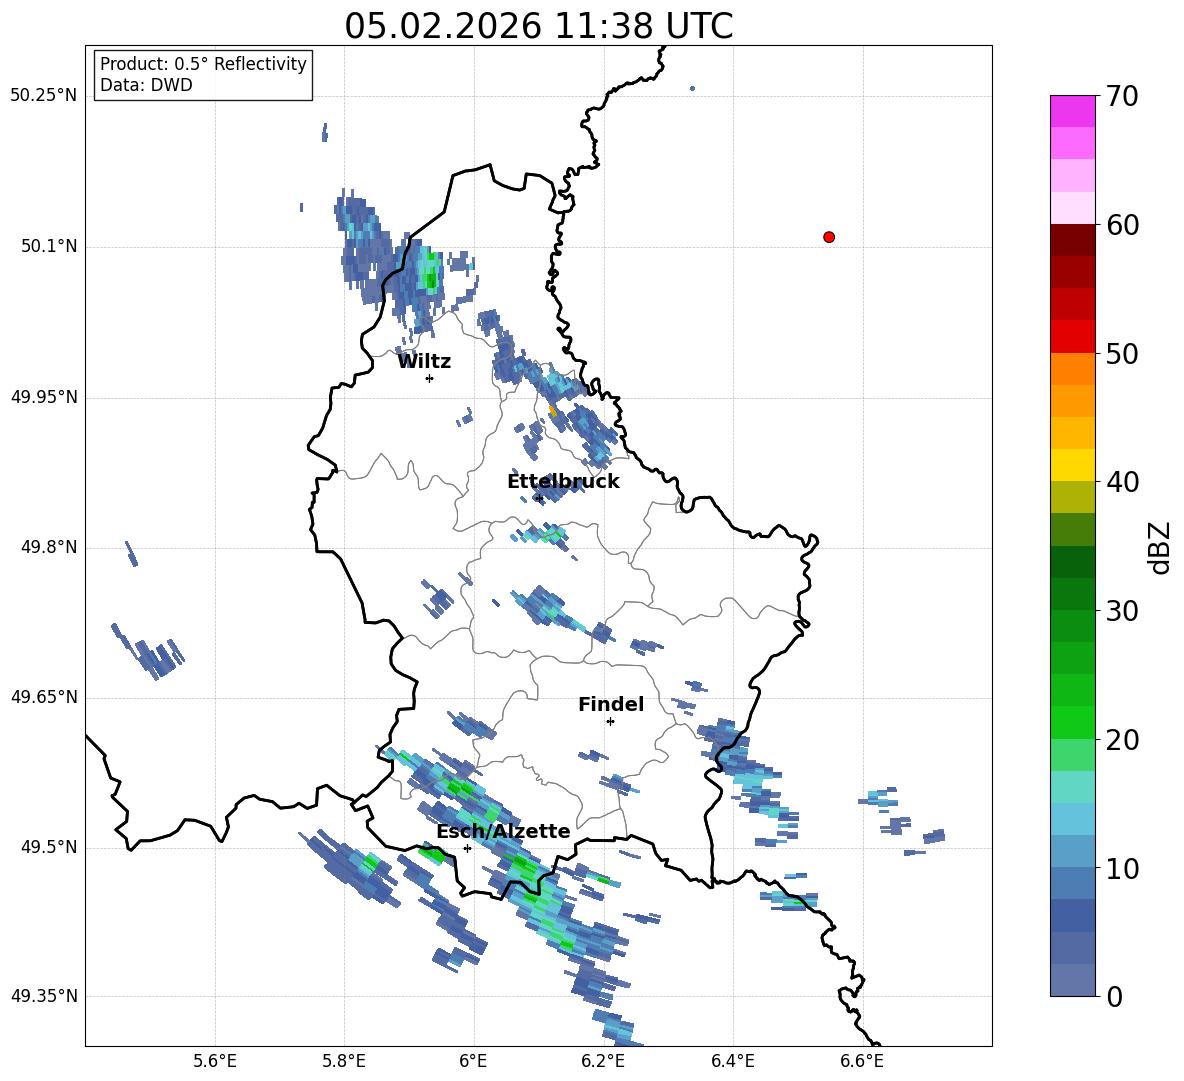This screenshot has height=1081, width=1184.
Task: Click the 60 tick on the colorbar
Action: pyautogui.click(x=1121, y=225)
